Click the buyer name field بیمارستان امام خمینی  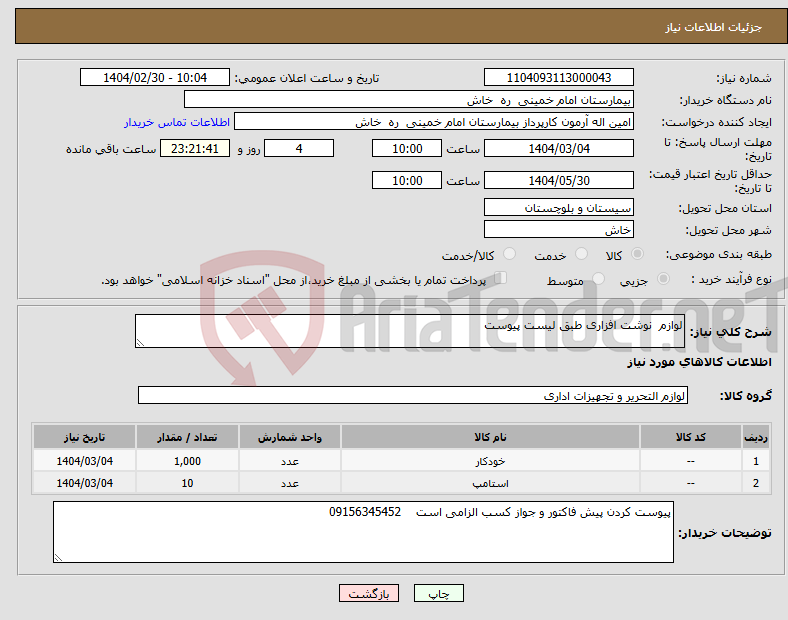click(409, 99)
